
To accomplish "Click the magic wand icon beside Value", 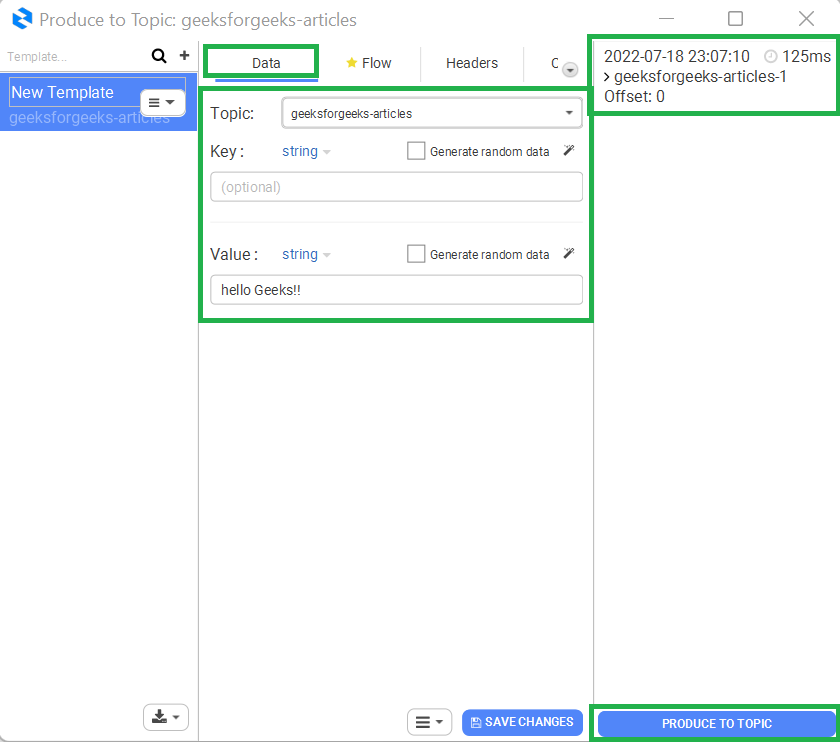I will [x=569, y=253].
